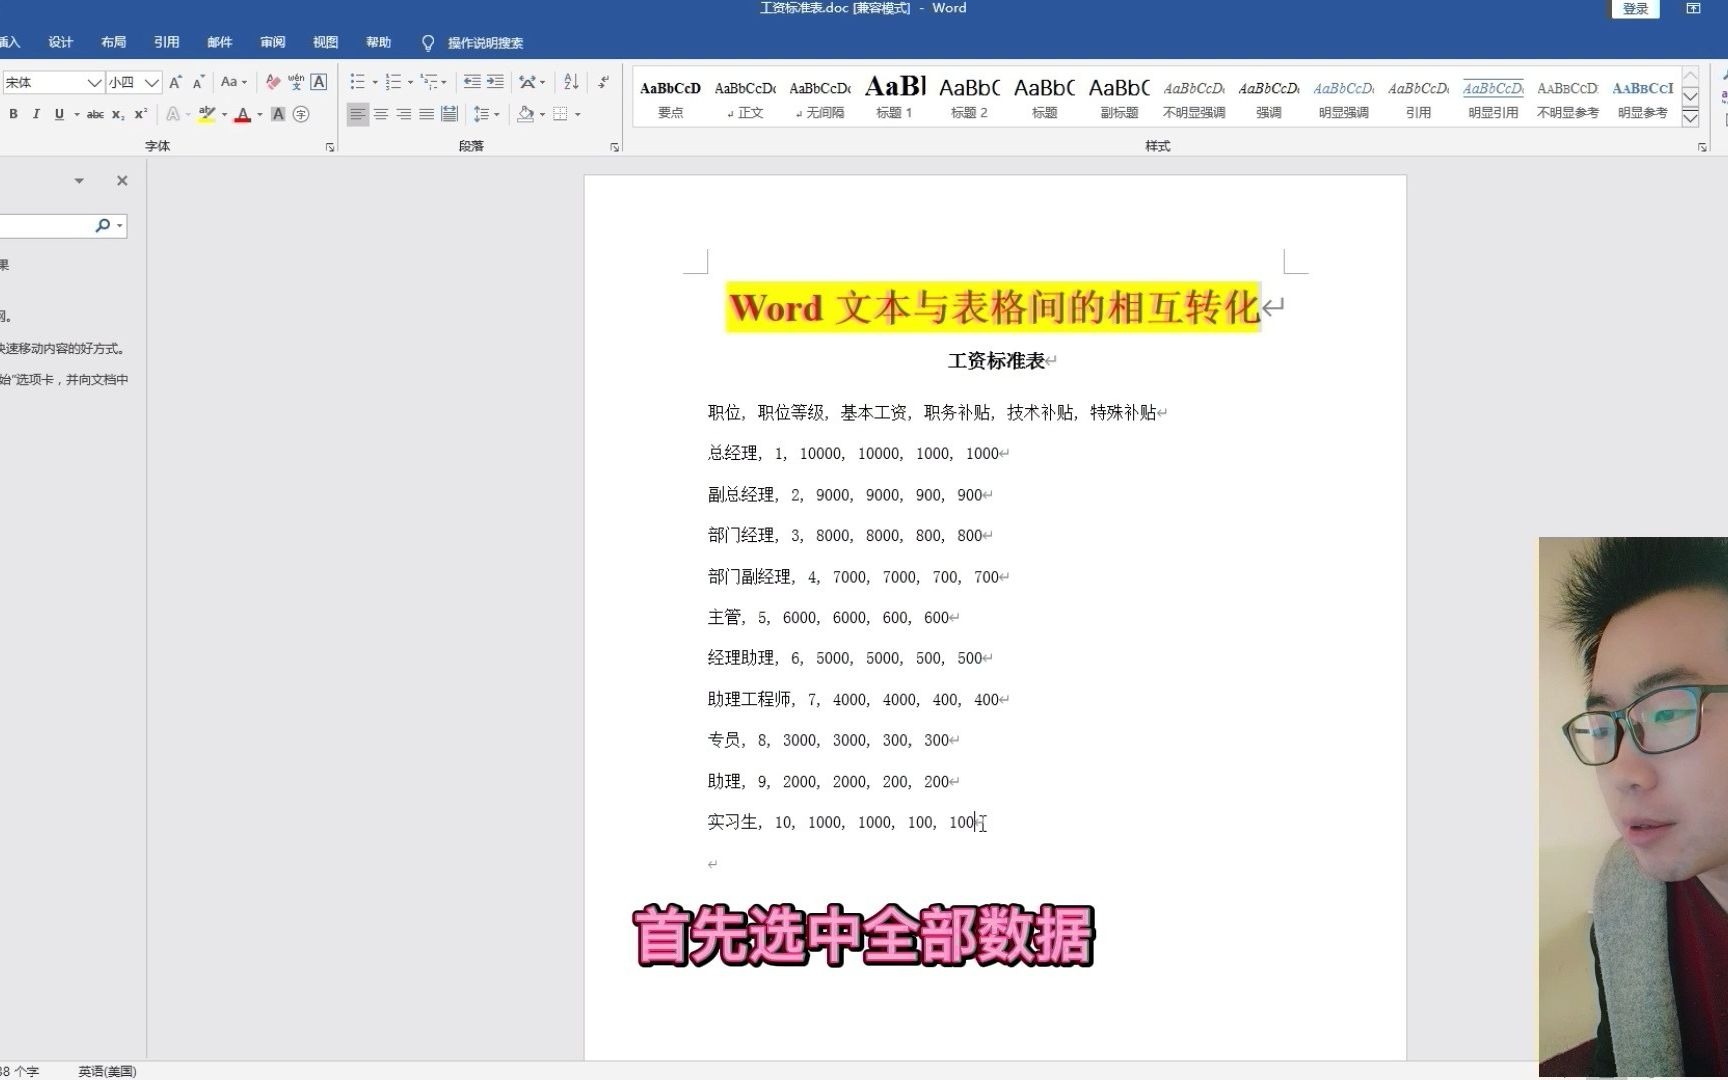Toggle bold formatting
This screenshot has width=1728, height=1080.
pyautogui.click(x=13, y=114)
